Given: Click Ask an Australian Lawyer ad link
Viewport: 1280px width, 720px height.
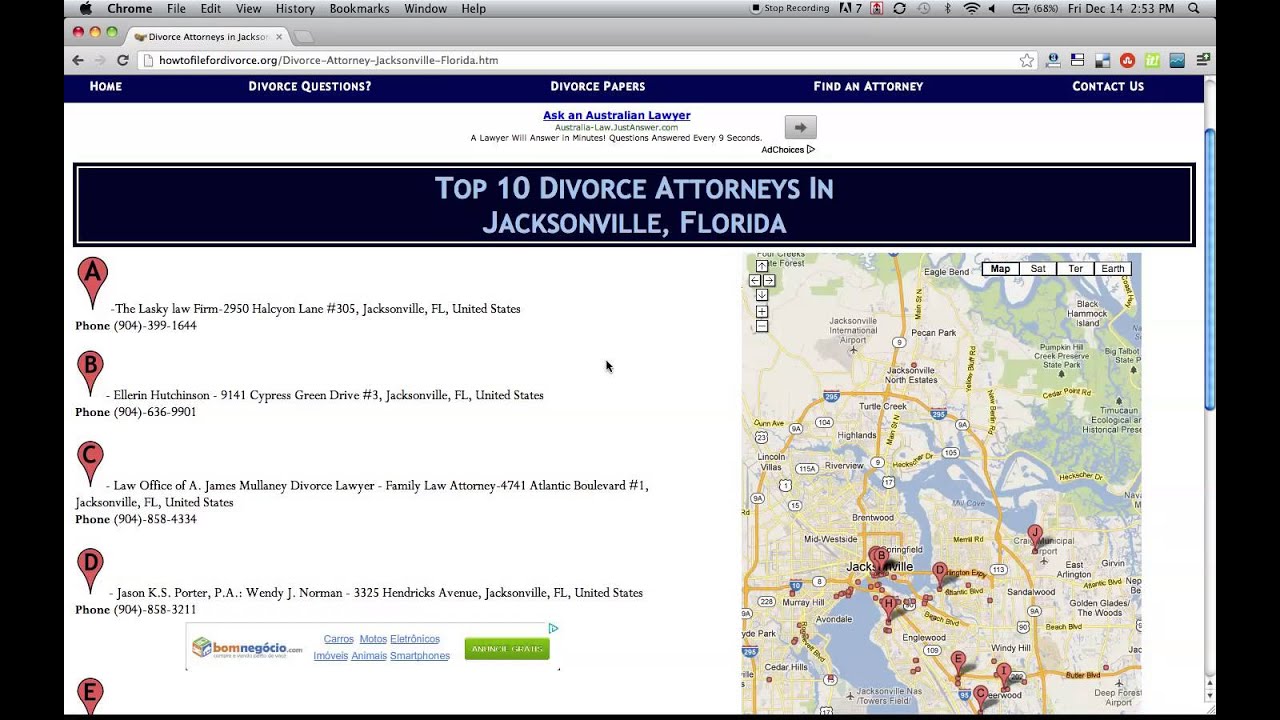Looking at the screenshot, I should coord(616,115).
